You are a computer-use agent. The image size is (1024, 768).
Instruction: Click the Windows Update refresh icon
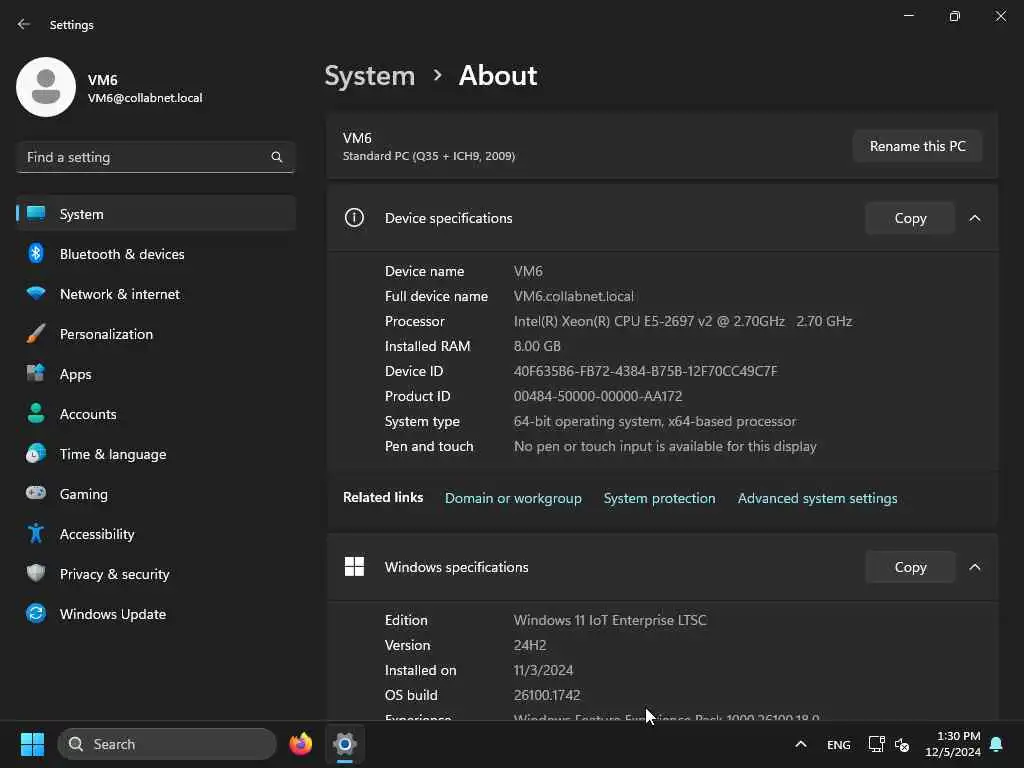click(x=36, y=613)
